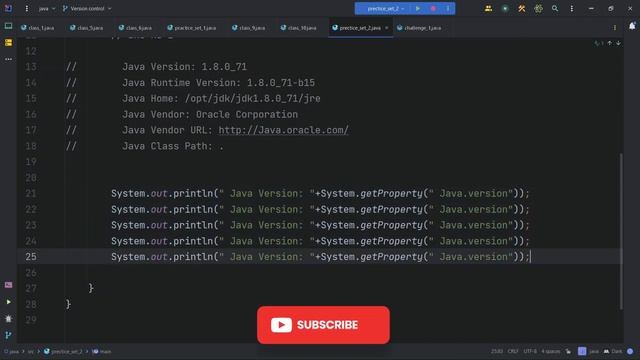Image resolution: width=640 pixels, height=360 pixels.
Task: Switch to class_9.java tab
Action: coord(248,28)
